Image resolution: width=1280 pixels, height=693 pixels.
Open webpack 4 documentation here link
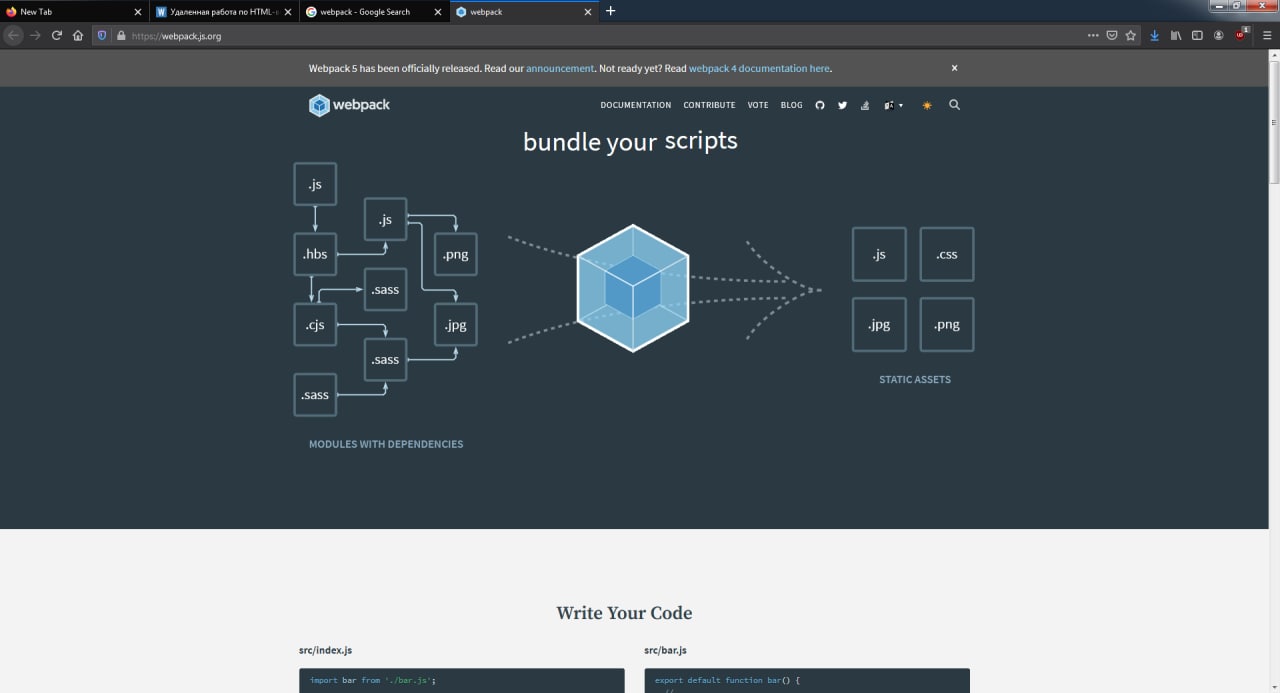coord(759,68)
